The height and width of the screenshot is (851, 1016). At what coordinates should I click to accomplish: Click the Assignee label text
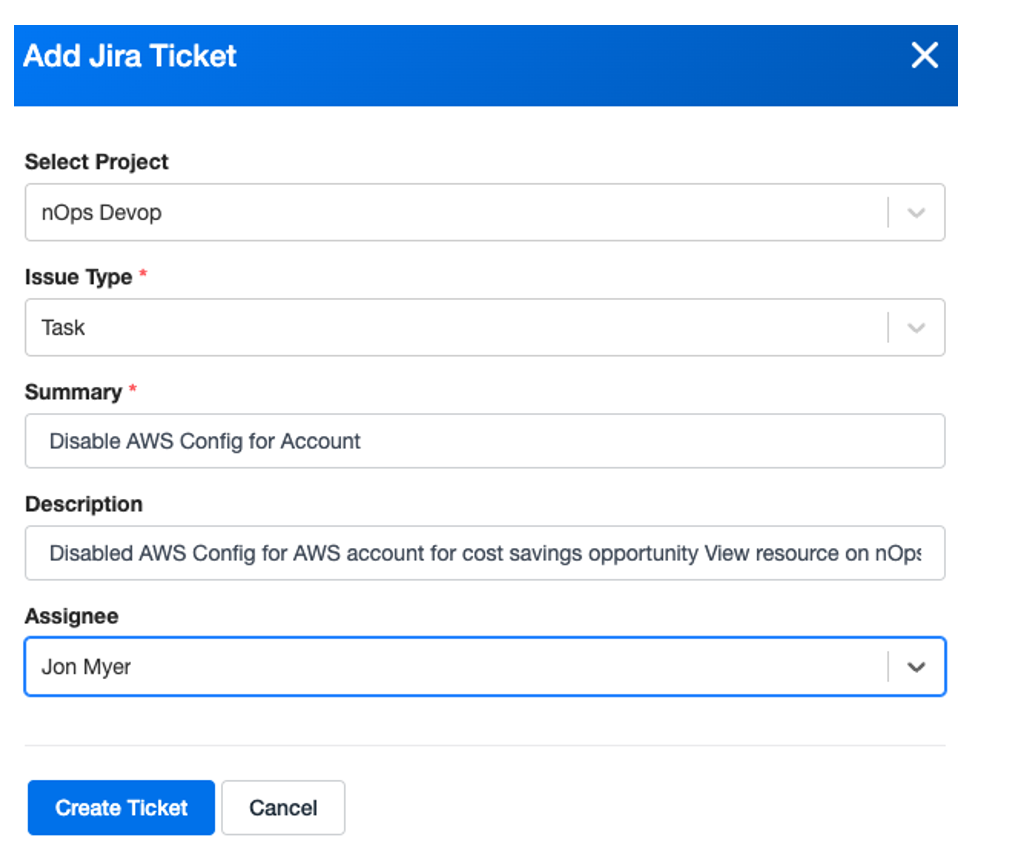72,616
